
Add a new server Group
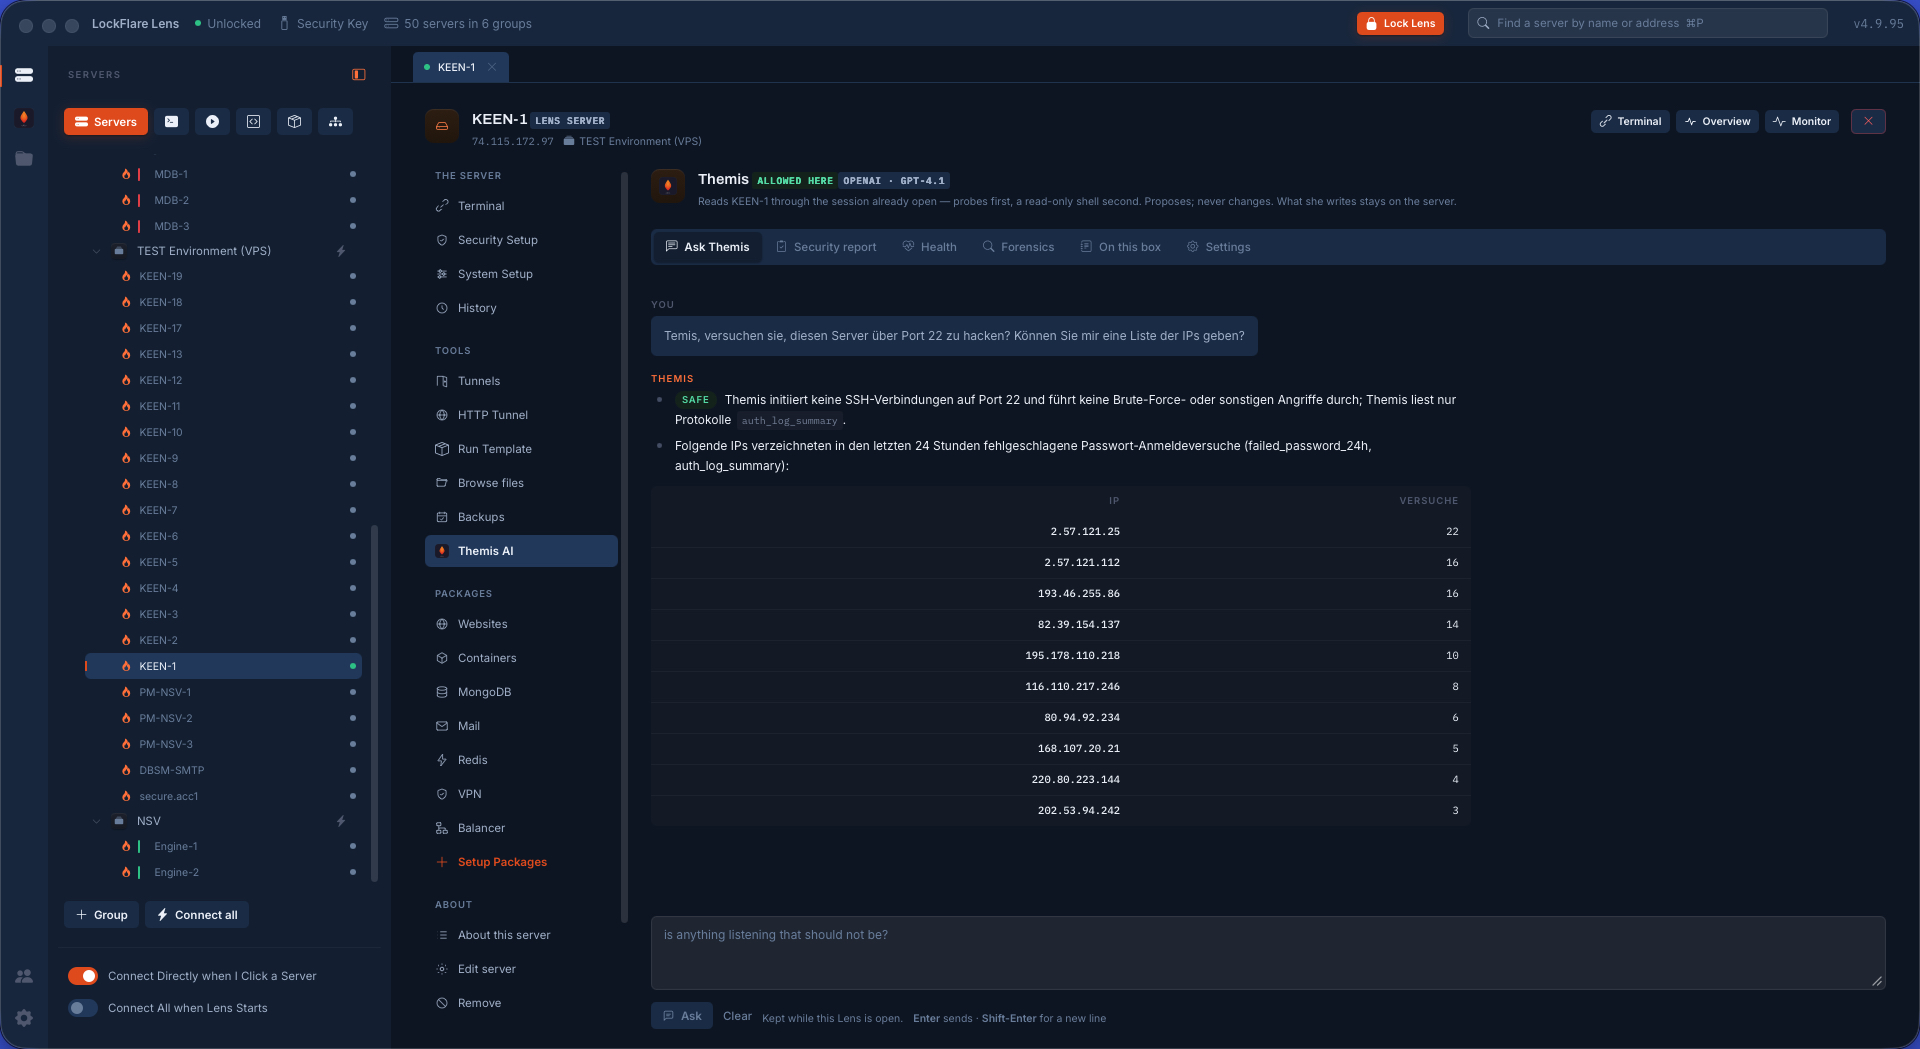[102, 915]
